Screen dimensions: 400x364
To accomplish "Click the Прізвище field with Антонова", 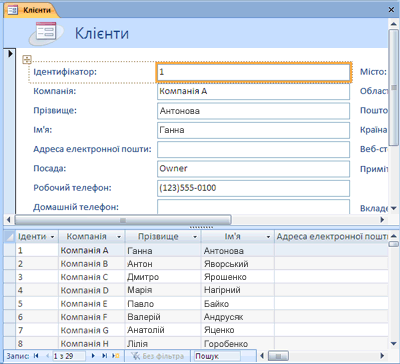I will point(253,111).
